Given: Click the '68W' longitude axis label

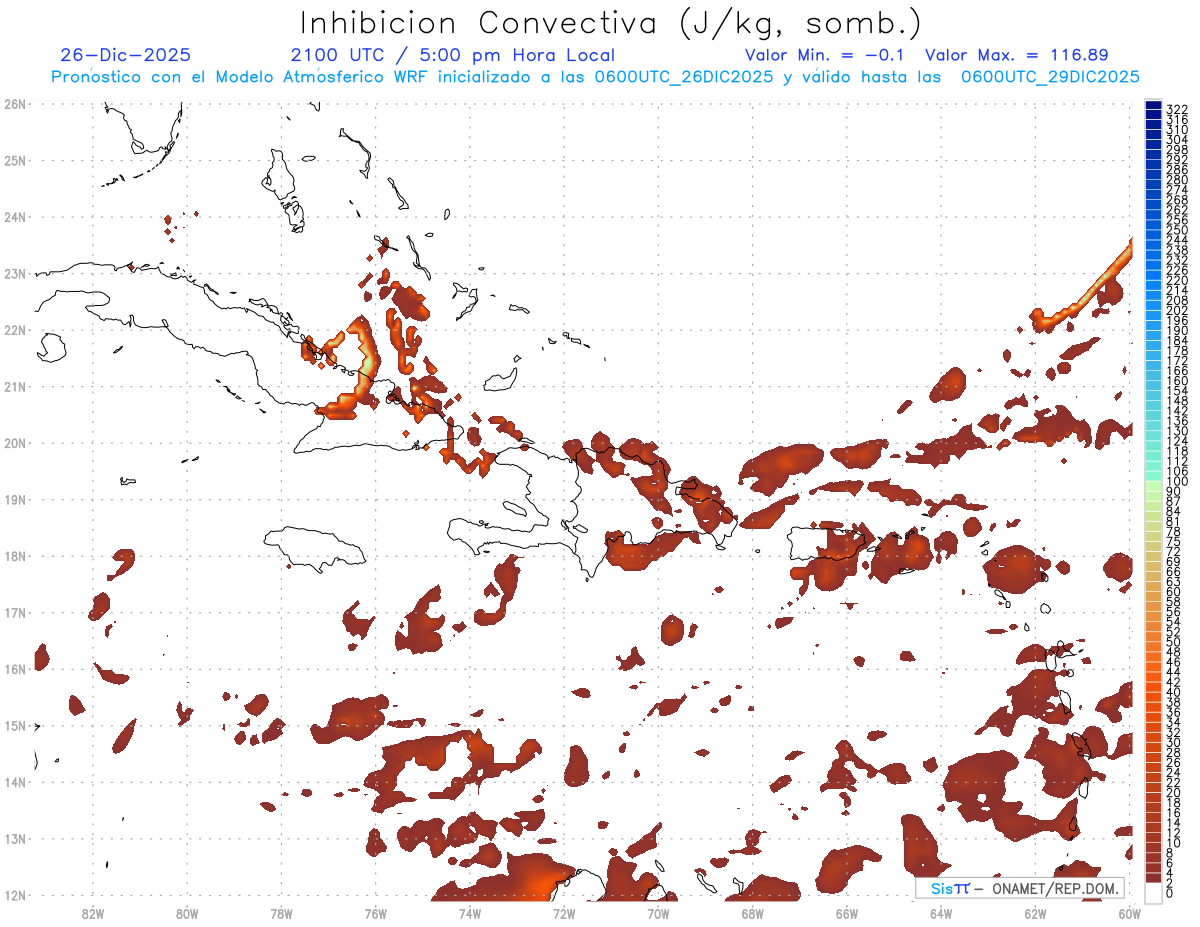Looking at the screenshot, I should pos(752,913).
